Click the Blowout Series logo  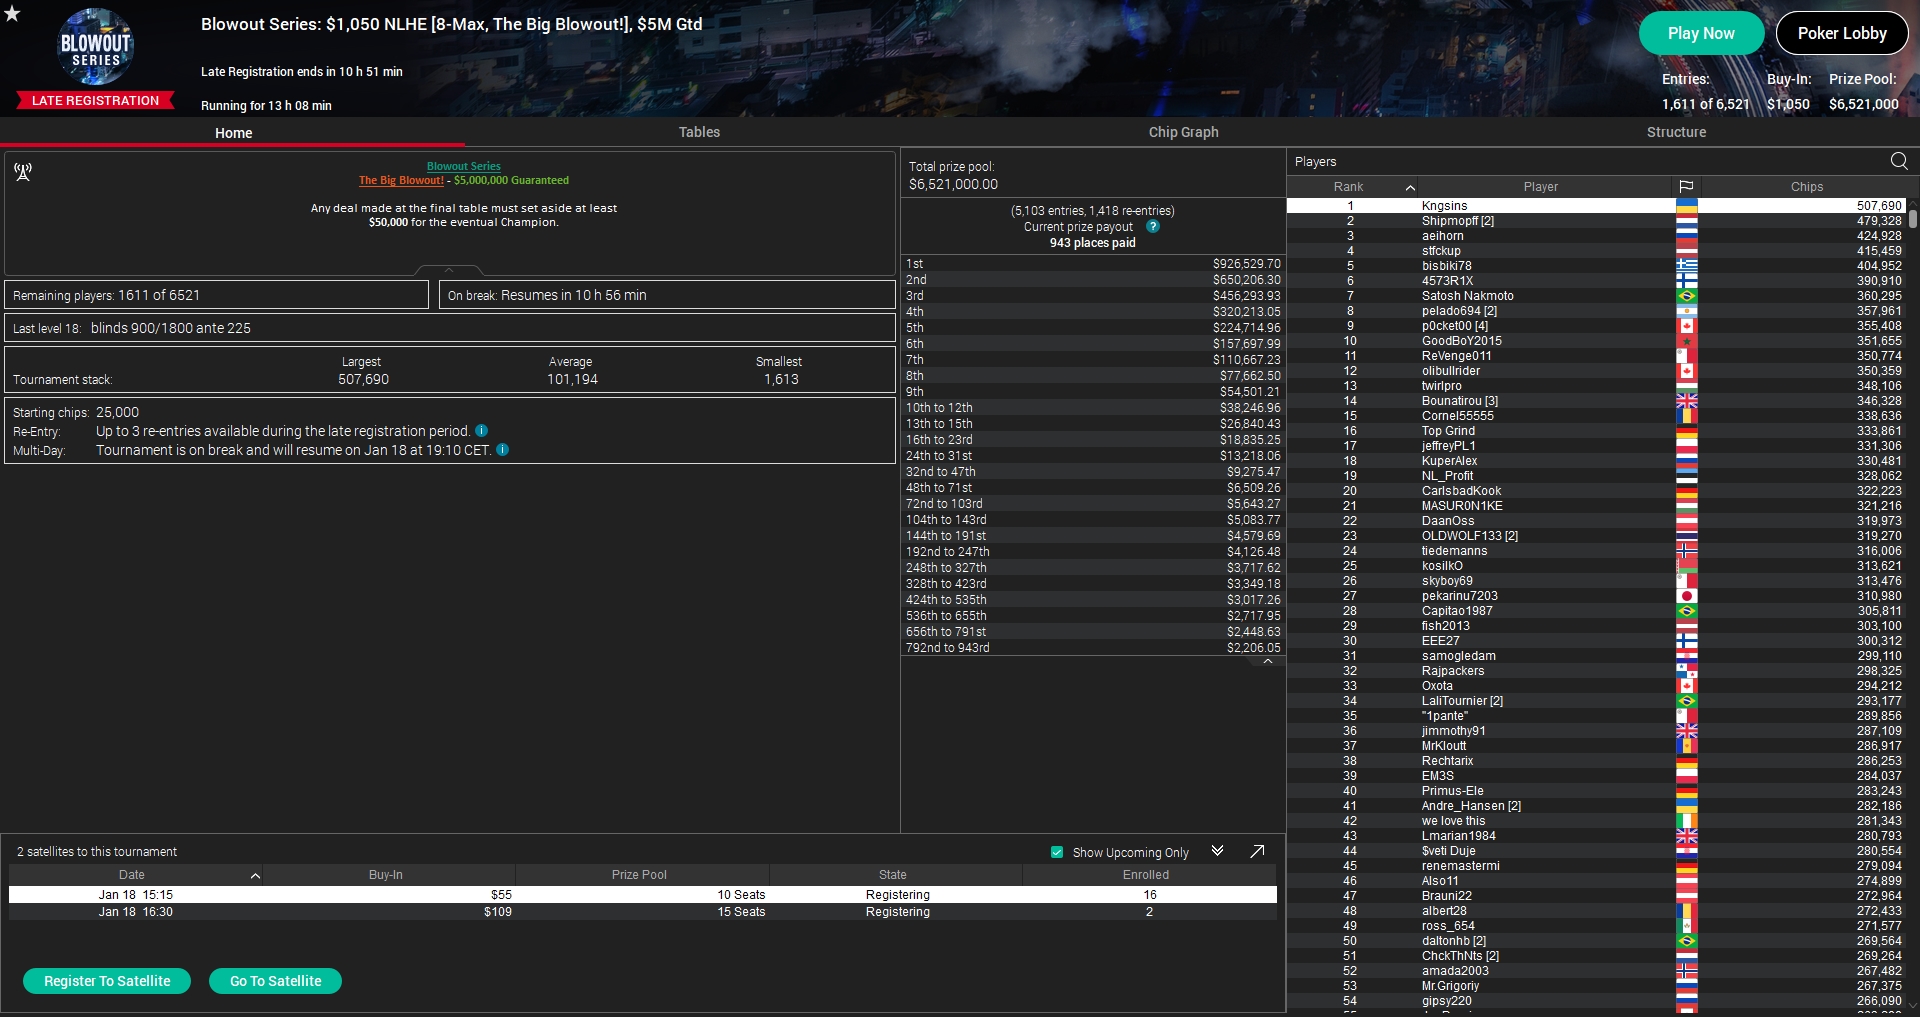pyautogui.click(x=96, y=46)
